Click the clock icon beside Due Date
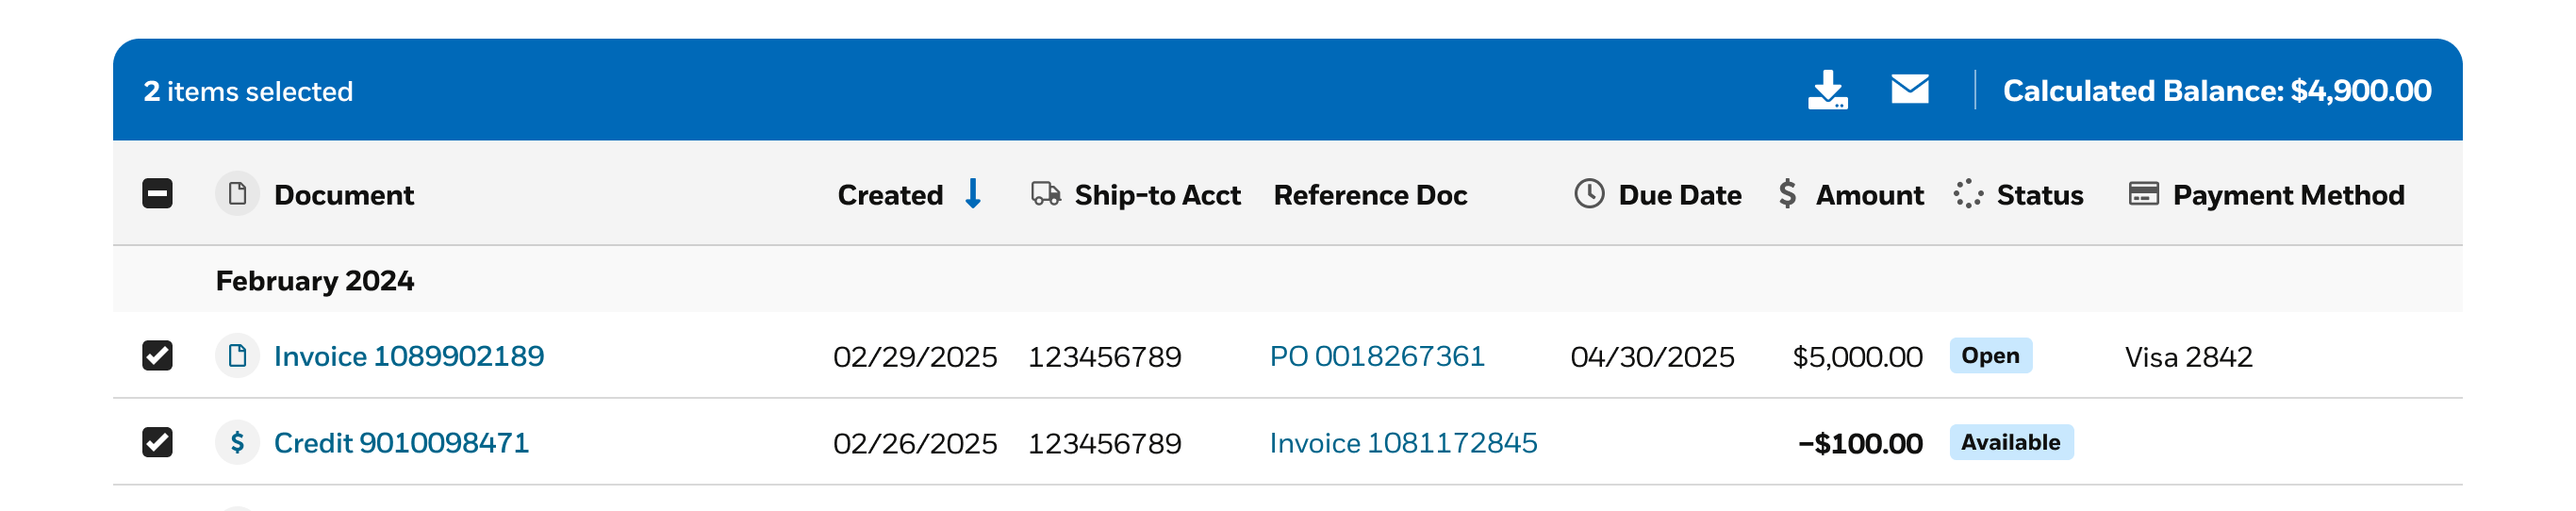The width and height of the screenshot is (2576, 511). pos(1589,194)
